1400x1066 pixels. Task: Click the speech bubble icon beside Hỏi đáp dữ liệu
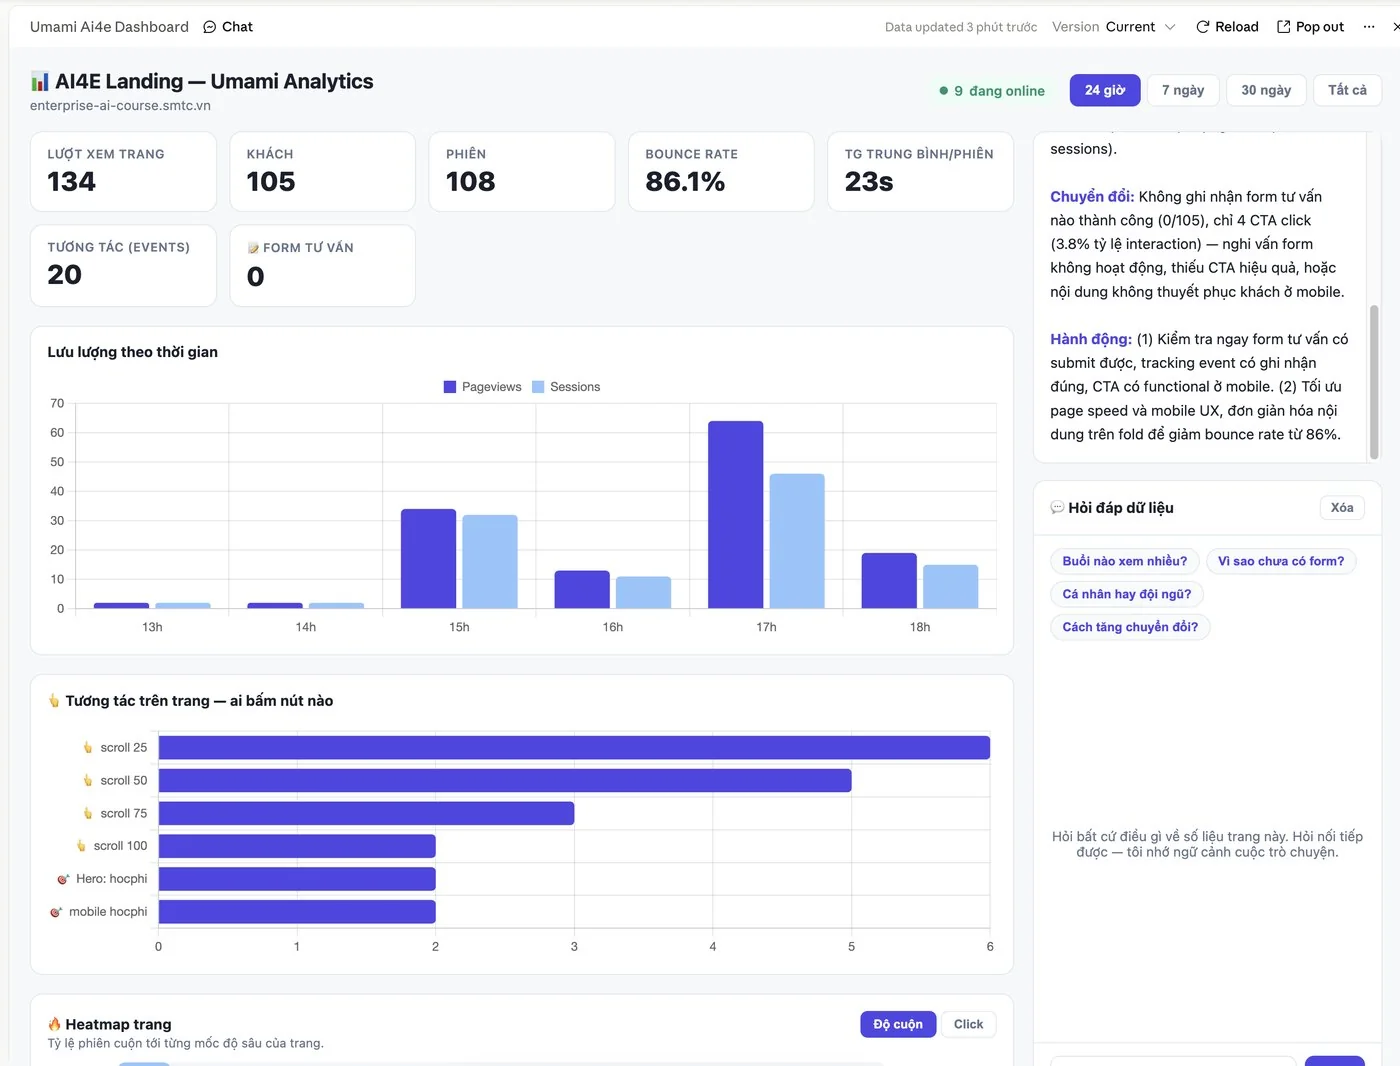[x=1057, y=508]
